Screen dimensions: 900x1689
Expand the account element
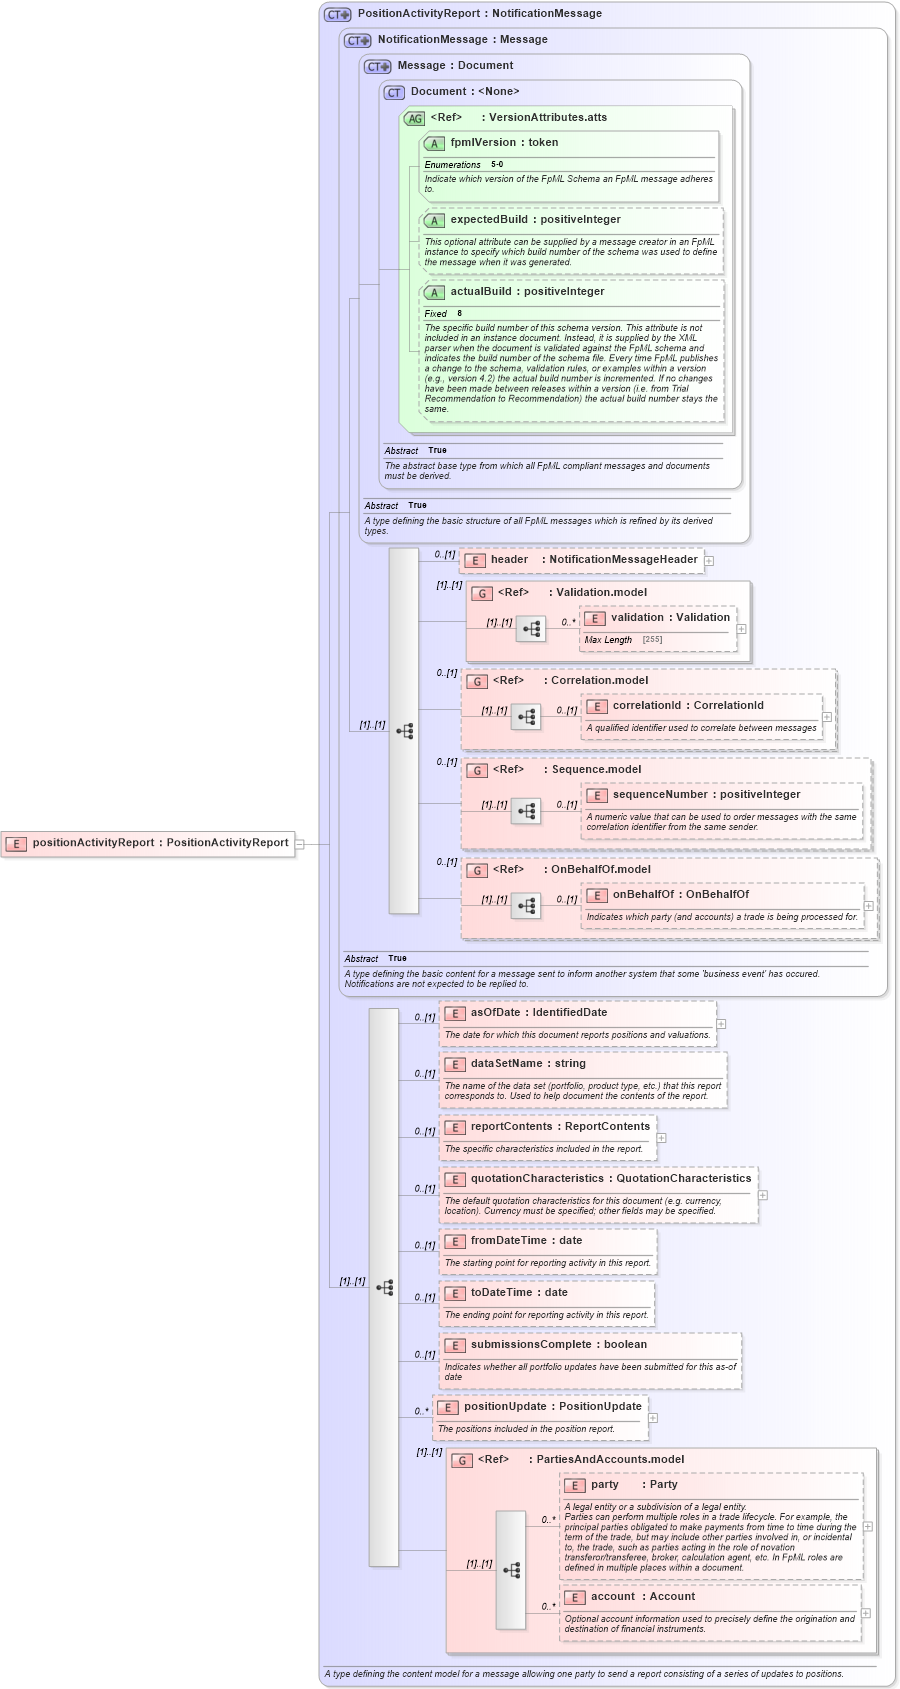pos(866,1613)
